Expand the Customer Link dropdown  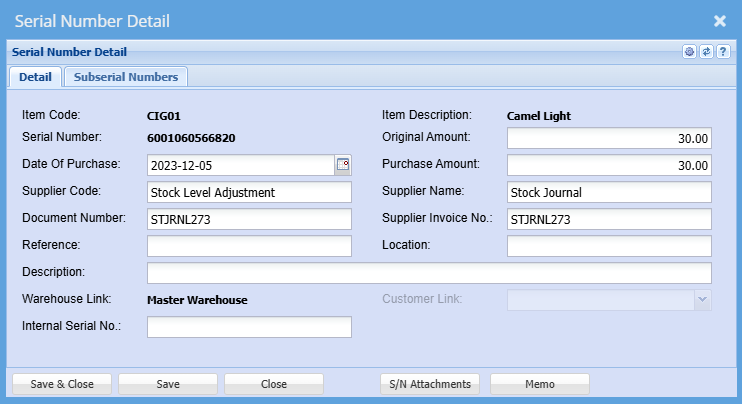tap(702, 299)
